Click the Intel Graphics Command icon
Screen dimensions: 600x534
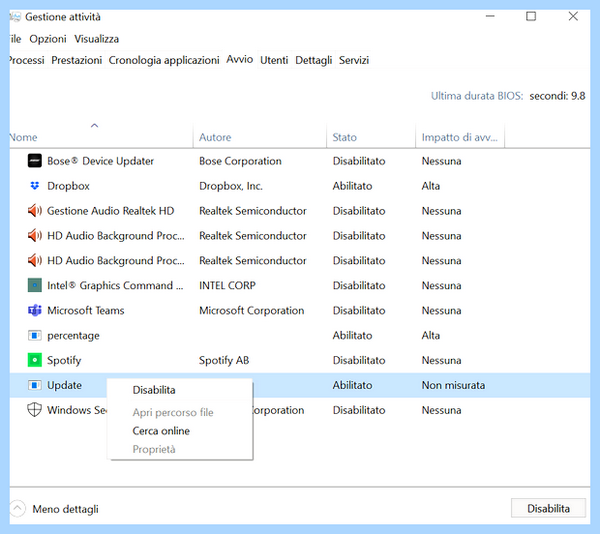point(34,285)
